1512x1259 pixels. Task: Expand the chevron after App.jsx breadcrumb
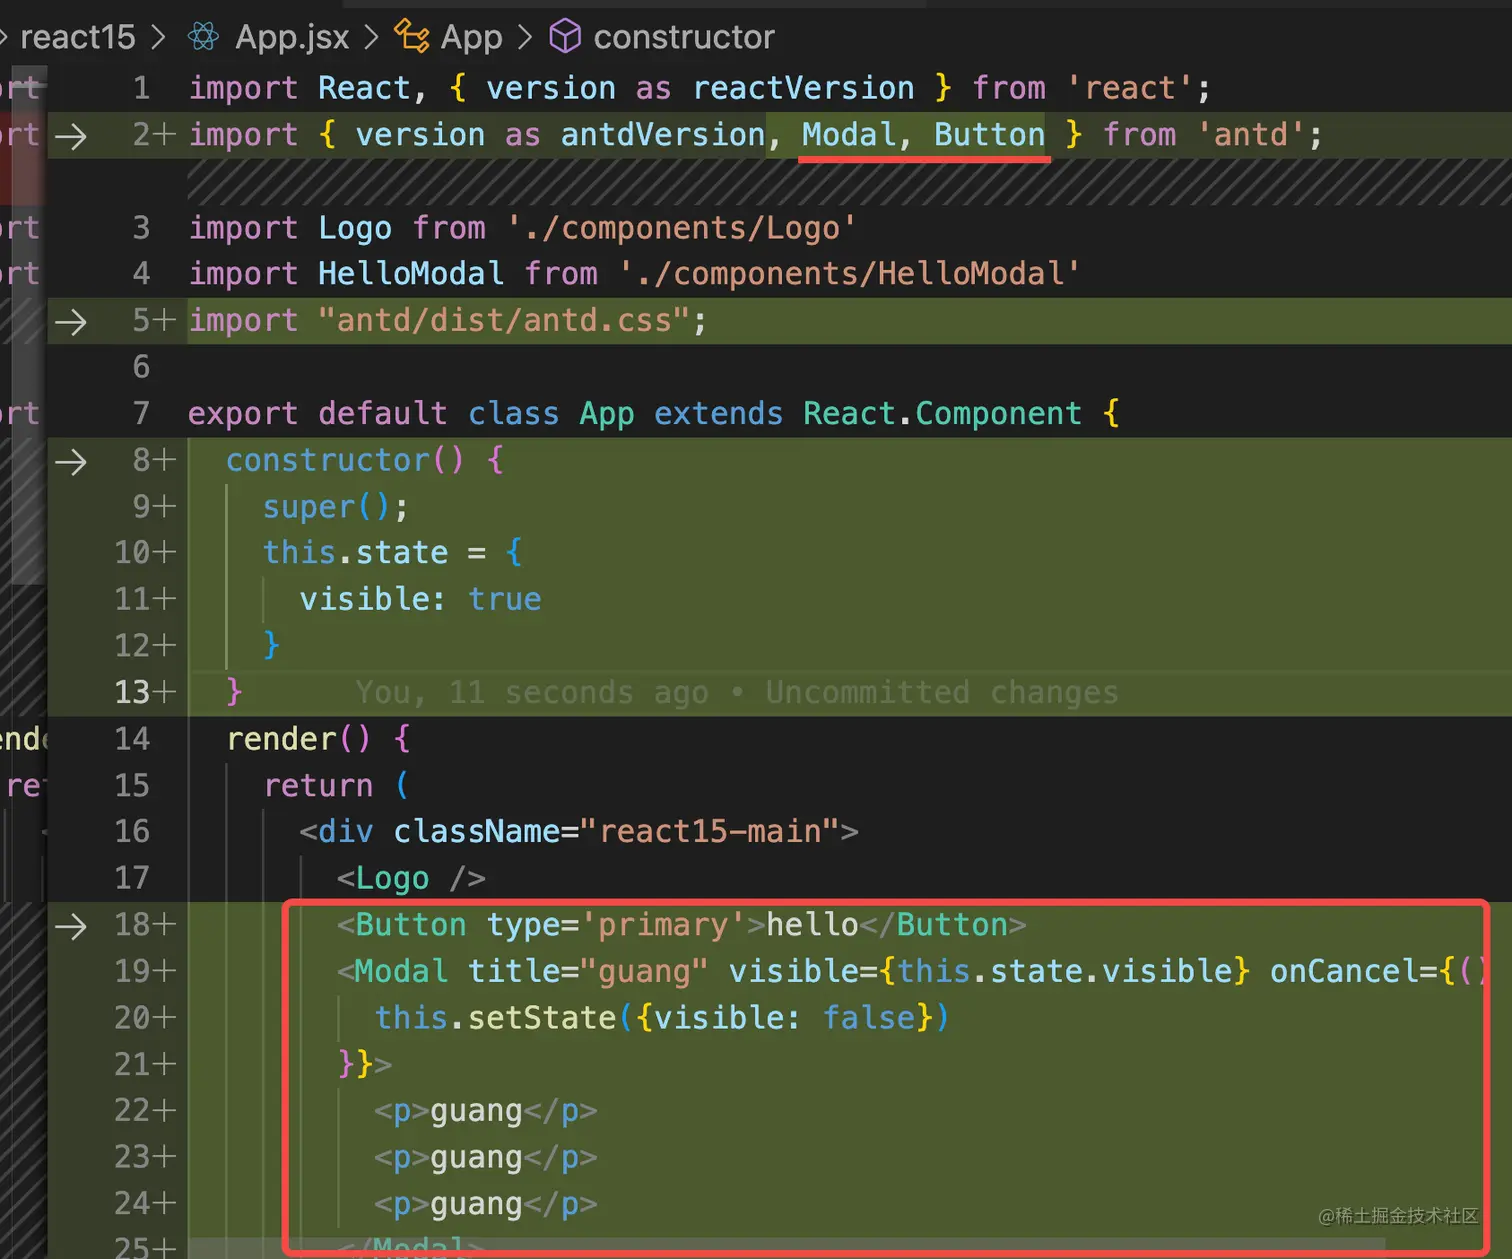[372, 37]
